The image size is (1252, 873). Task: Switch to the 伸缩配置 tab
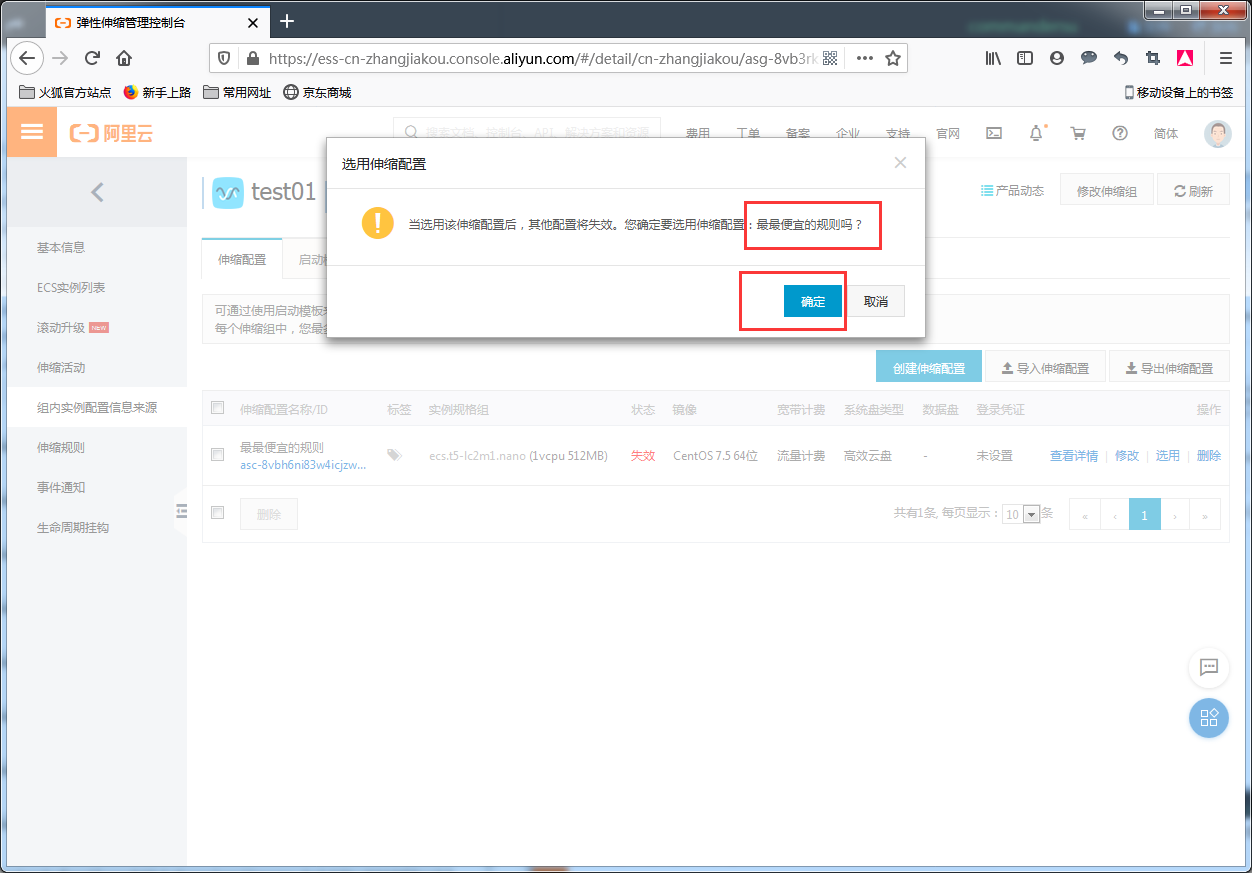242,259
